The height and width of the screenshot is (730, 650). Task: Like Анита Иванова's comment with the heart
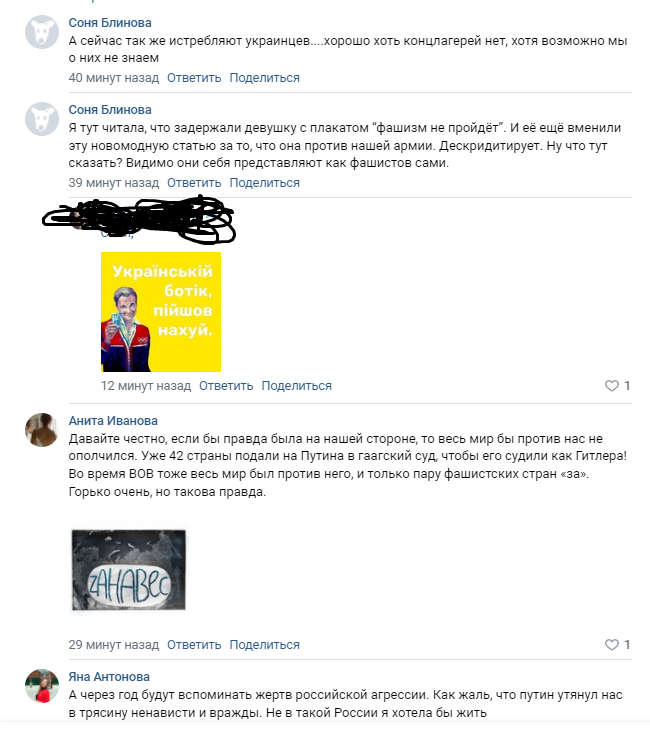tap(611, 644)
